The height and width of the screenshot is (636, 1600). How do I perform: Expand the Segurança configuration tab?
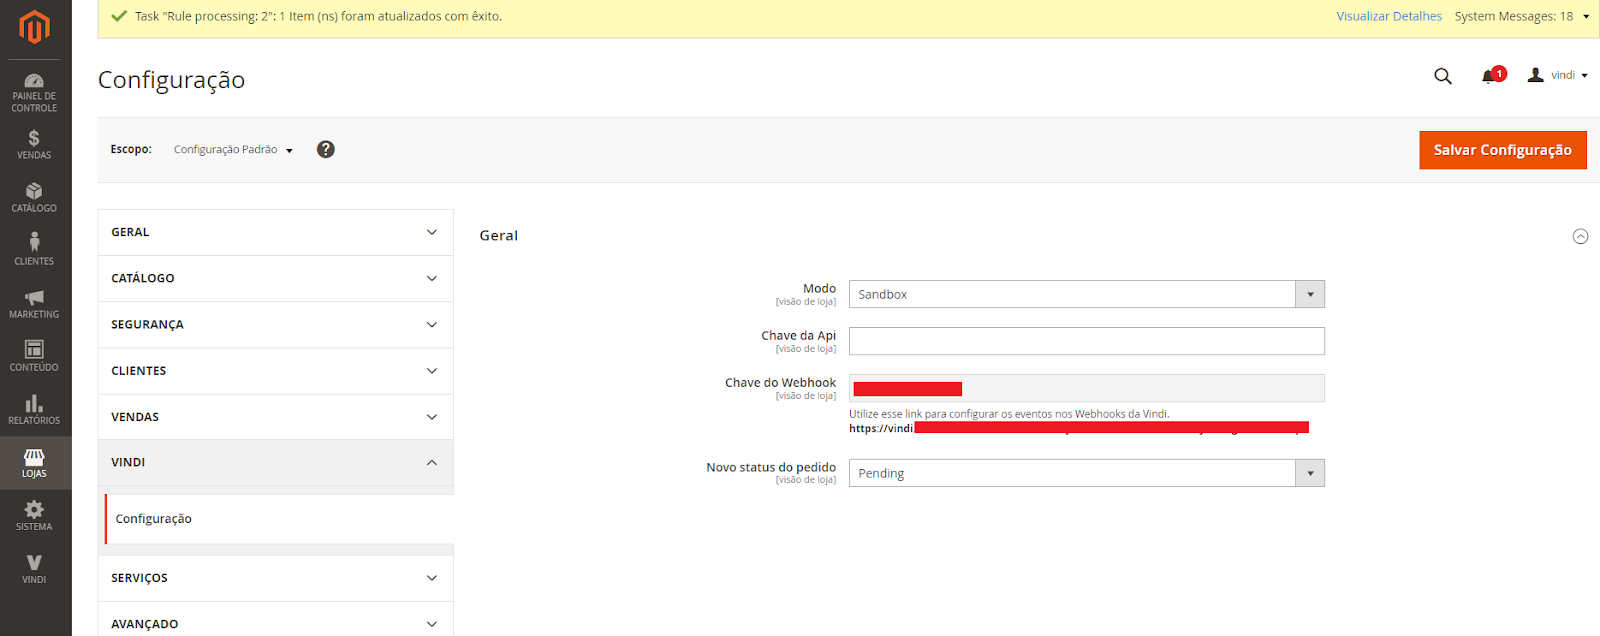pos(275,324)
